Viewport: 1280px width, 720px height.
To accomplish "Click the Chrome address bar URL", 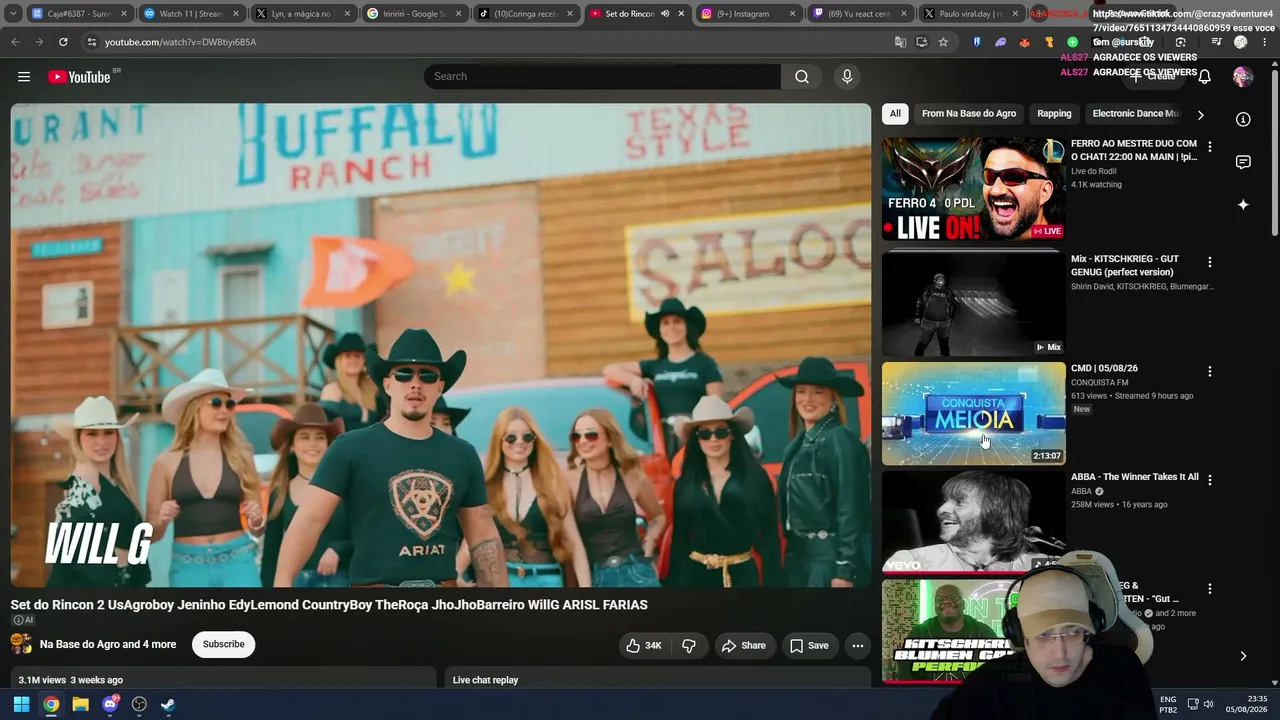I will [x=181, y=42].
